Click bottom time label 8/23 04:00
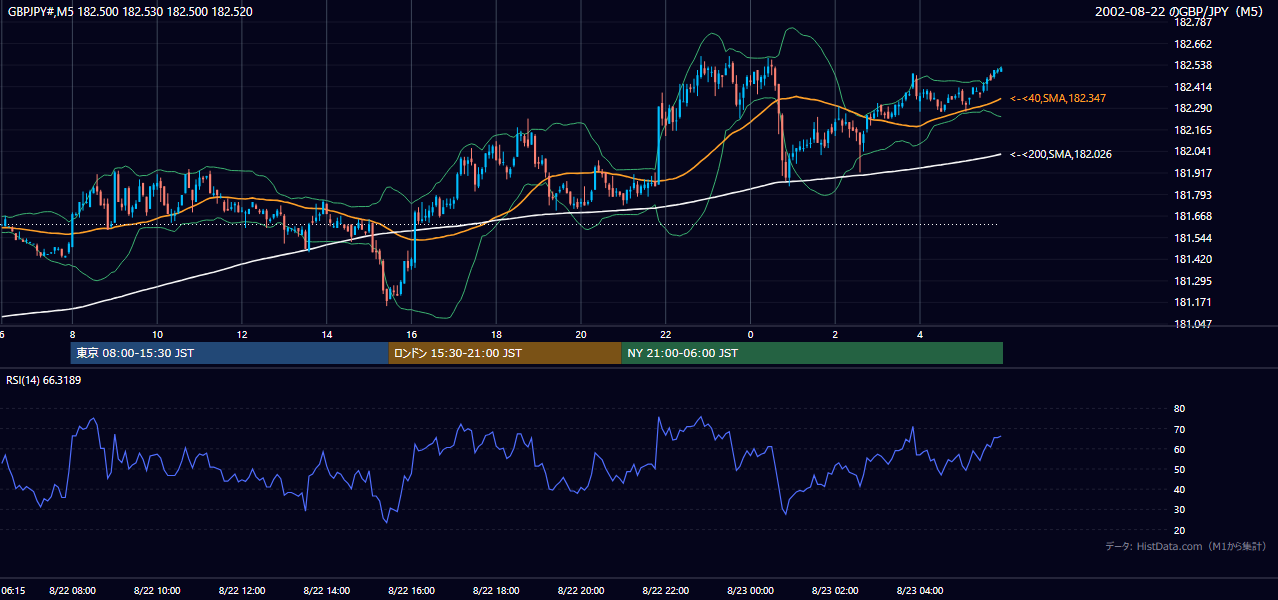The height and width of the screenshot is (600, 1278). click(x=919, y=591)
